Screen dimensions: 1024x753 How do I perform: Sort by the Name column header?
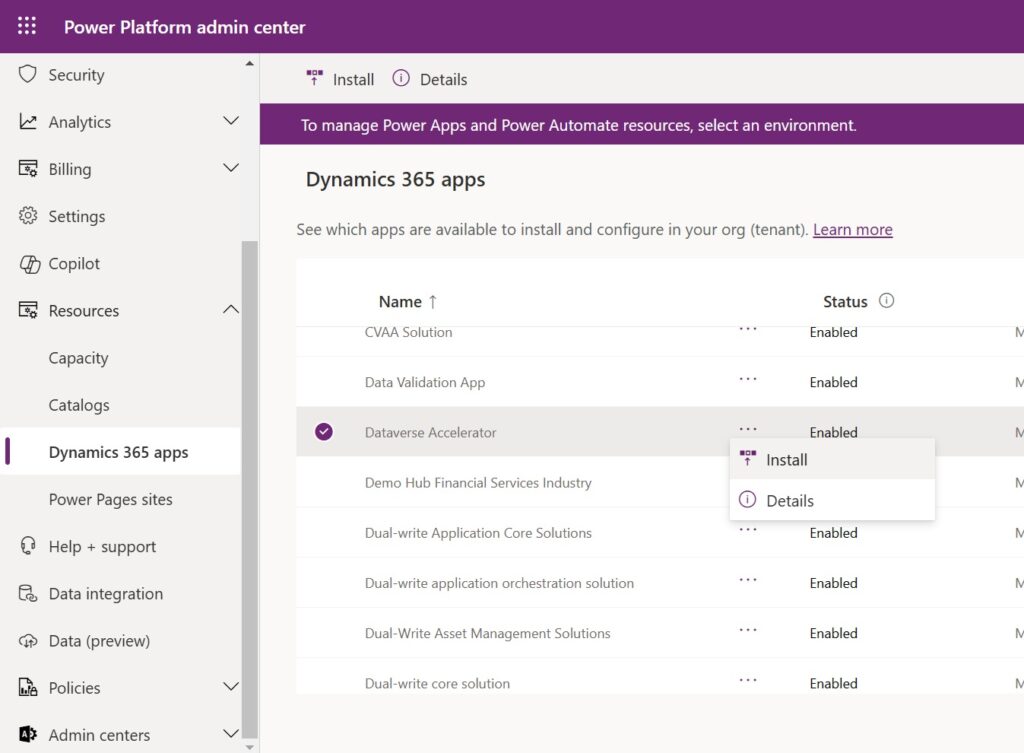click(400, 302)
